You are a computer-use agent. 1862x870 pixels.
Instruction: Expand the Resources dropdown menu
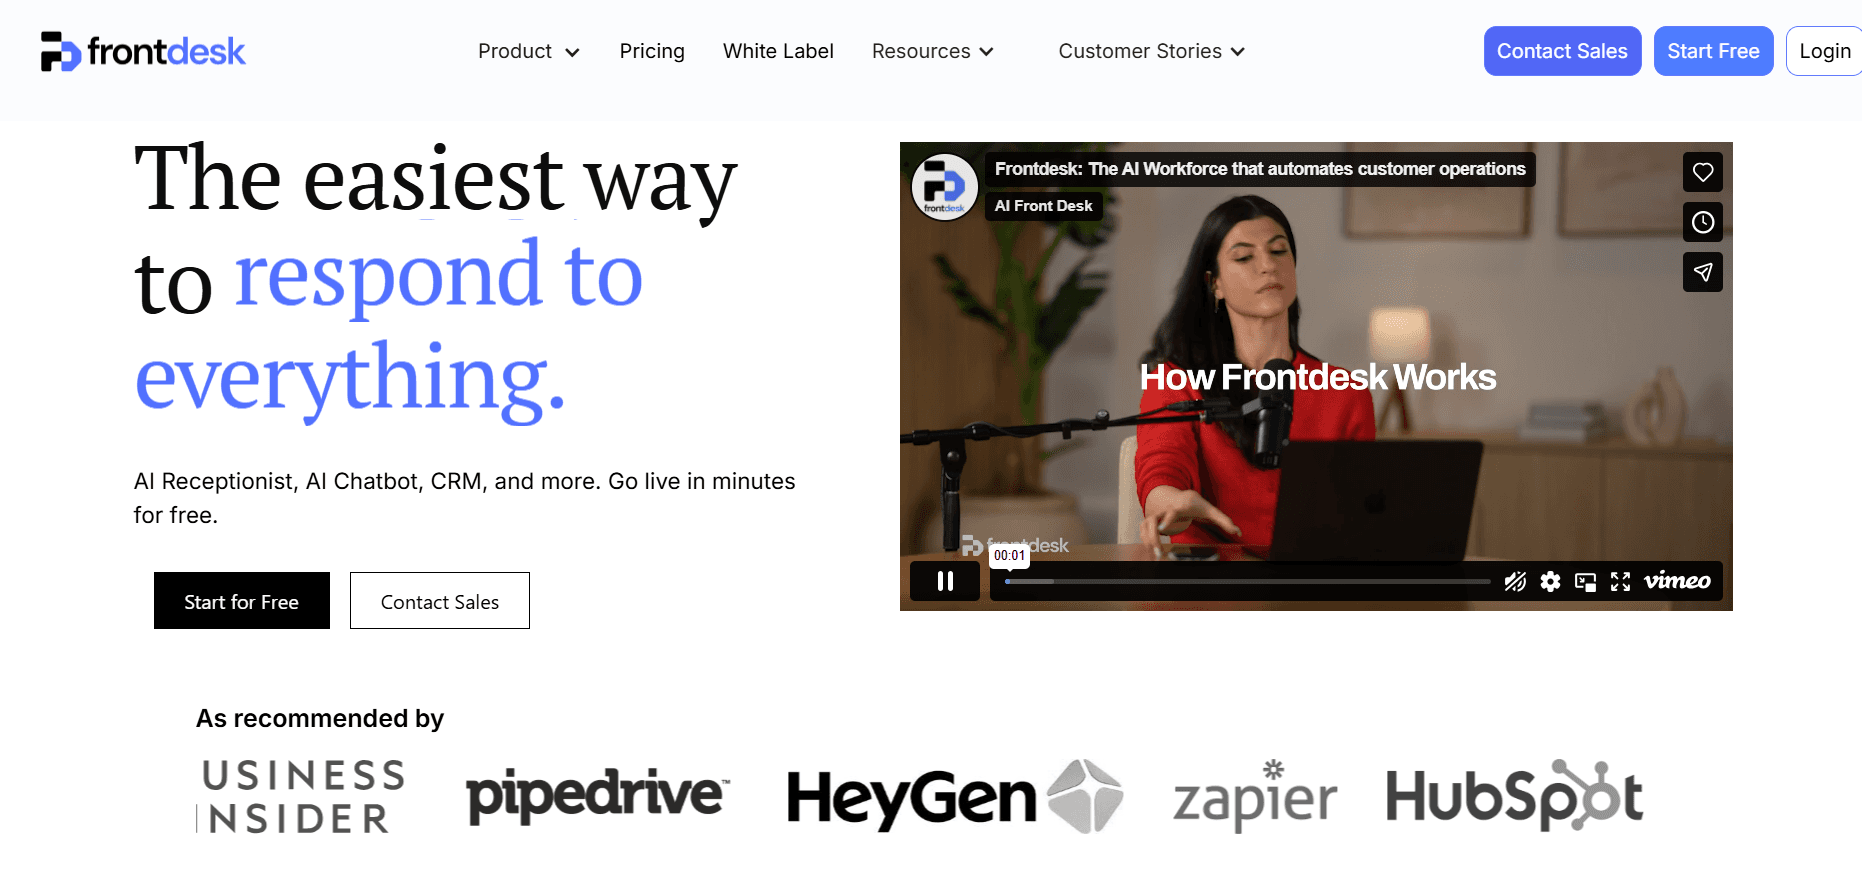(932, 51)
